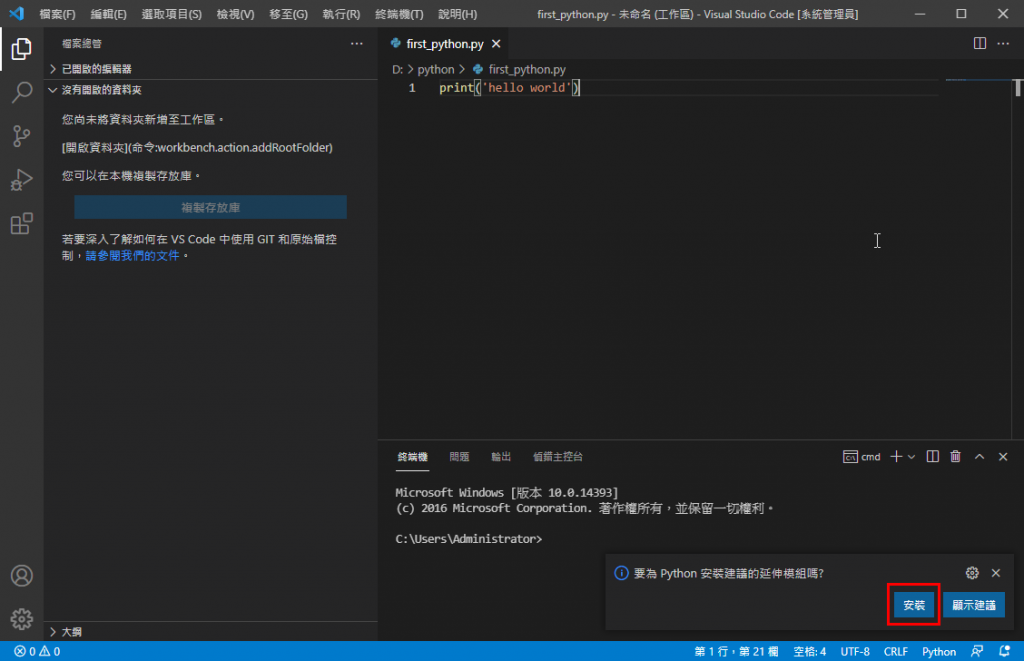Switch to the Problems panel tab
Viewport: 1024px width, 661px height.
459,457
